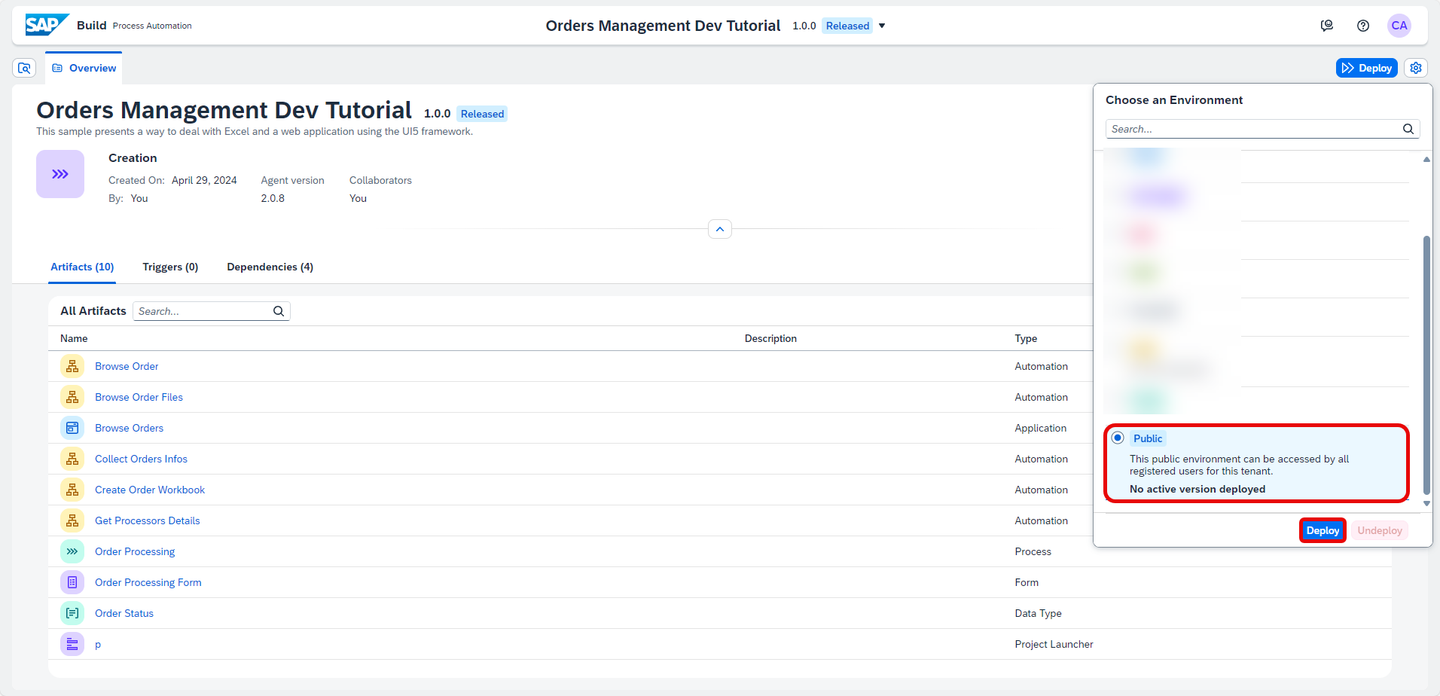
Task: Click the Description column header
Action: pos(771,339)
